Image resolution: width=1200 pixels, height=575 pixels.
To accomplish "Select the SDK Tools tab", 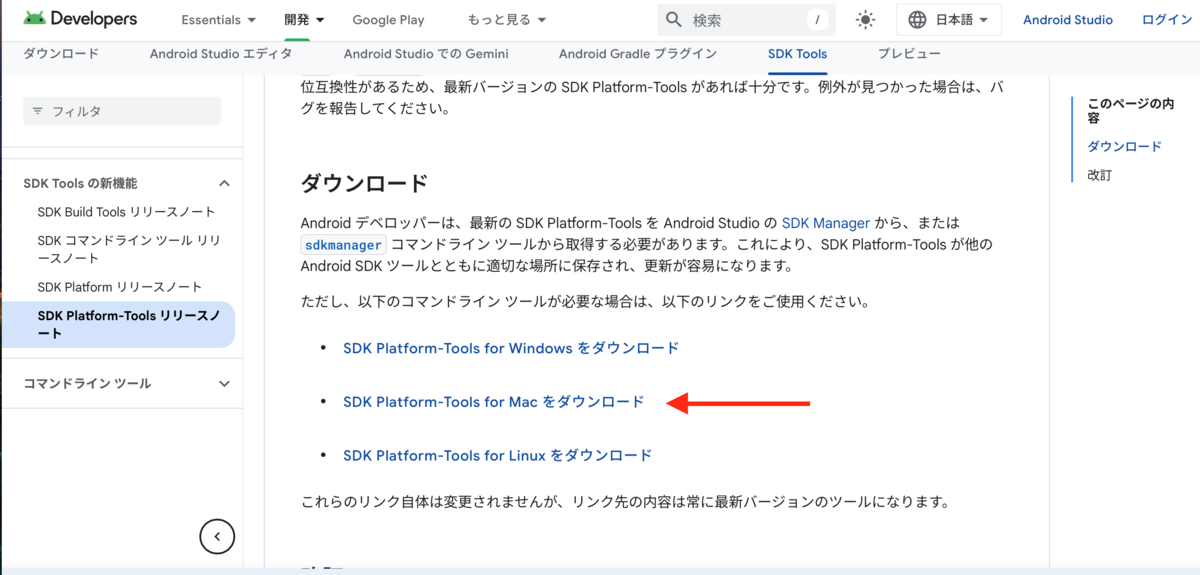I will click(x=797, y=54).
